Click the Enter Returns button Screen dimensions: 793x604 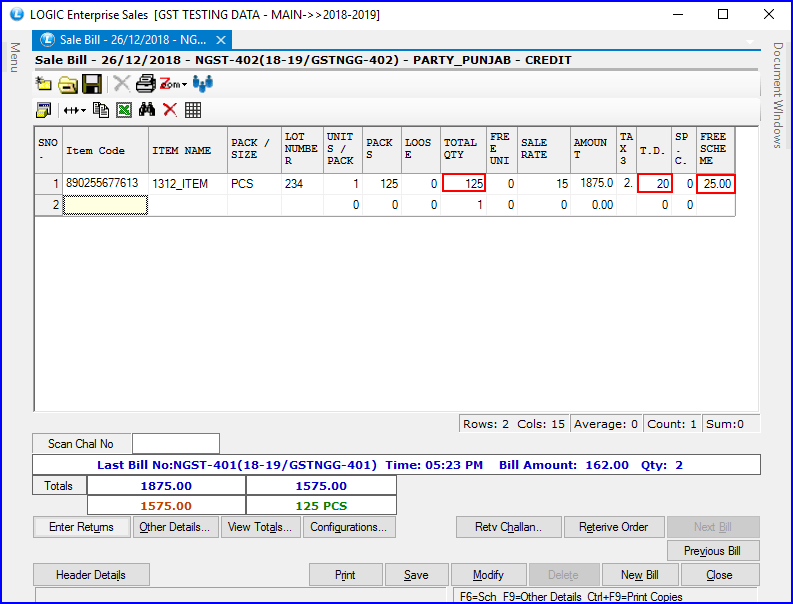pos(81,527)
